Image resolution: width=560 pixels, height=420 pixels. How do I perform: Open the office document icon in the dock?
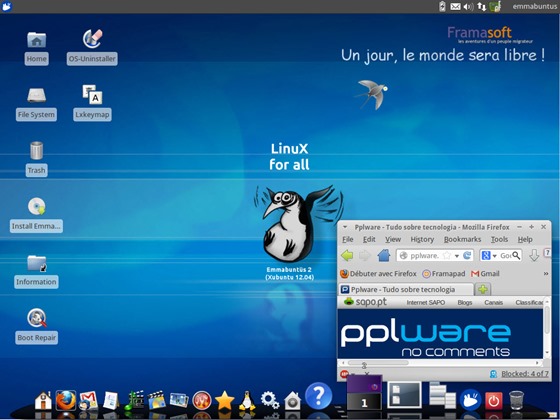point(111,401)
